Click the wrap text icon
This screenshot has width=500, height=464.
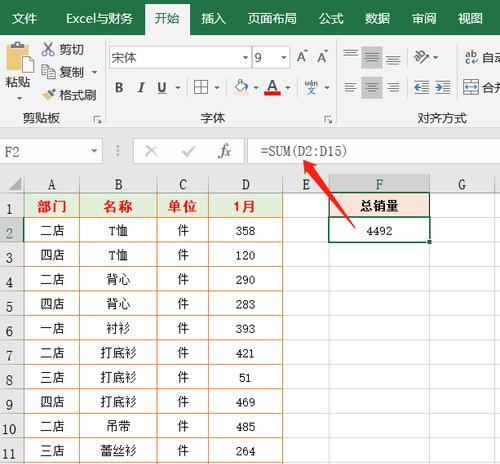pos(471,57)
